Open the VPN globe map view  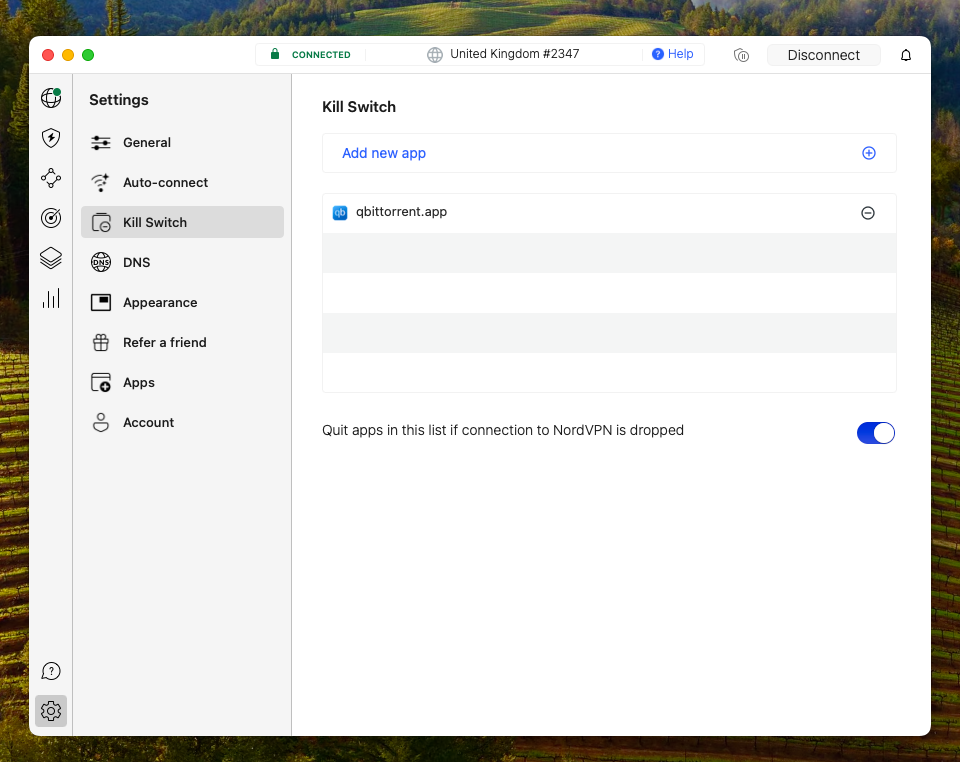pyautogui.click(x=51, y=98)
